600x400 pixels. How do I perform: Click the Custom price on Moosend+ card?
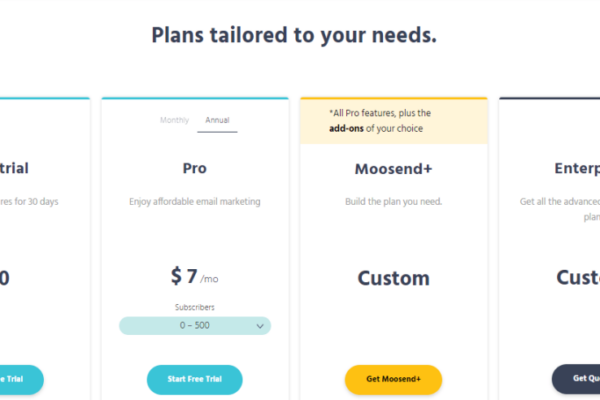[393, 278]
